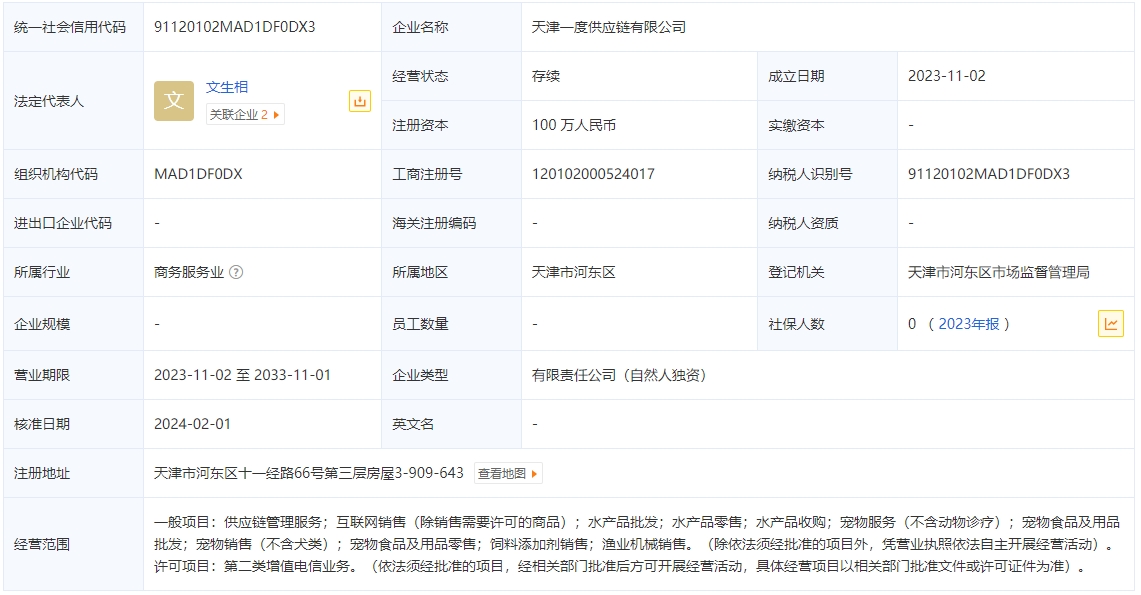Click the 纳税人资质 label
The image size is (1141, 595).
(x=803, y=223)
